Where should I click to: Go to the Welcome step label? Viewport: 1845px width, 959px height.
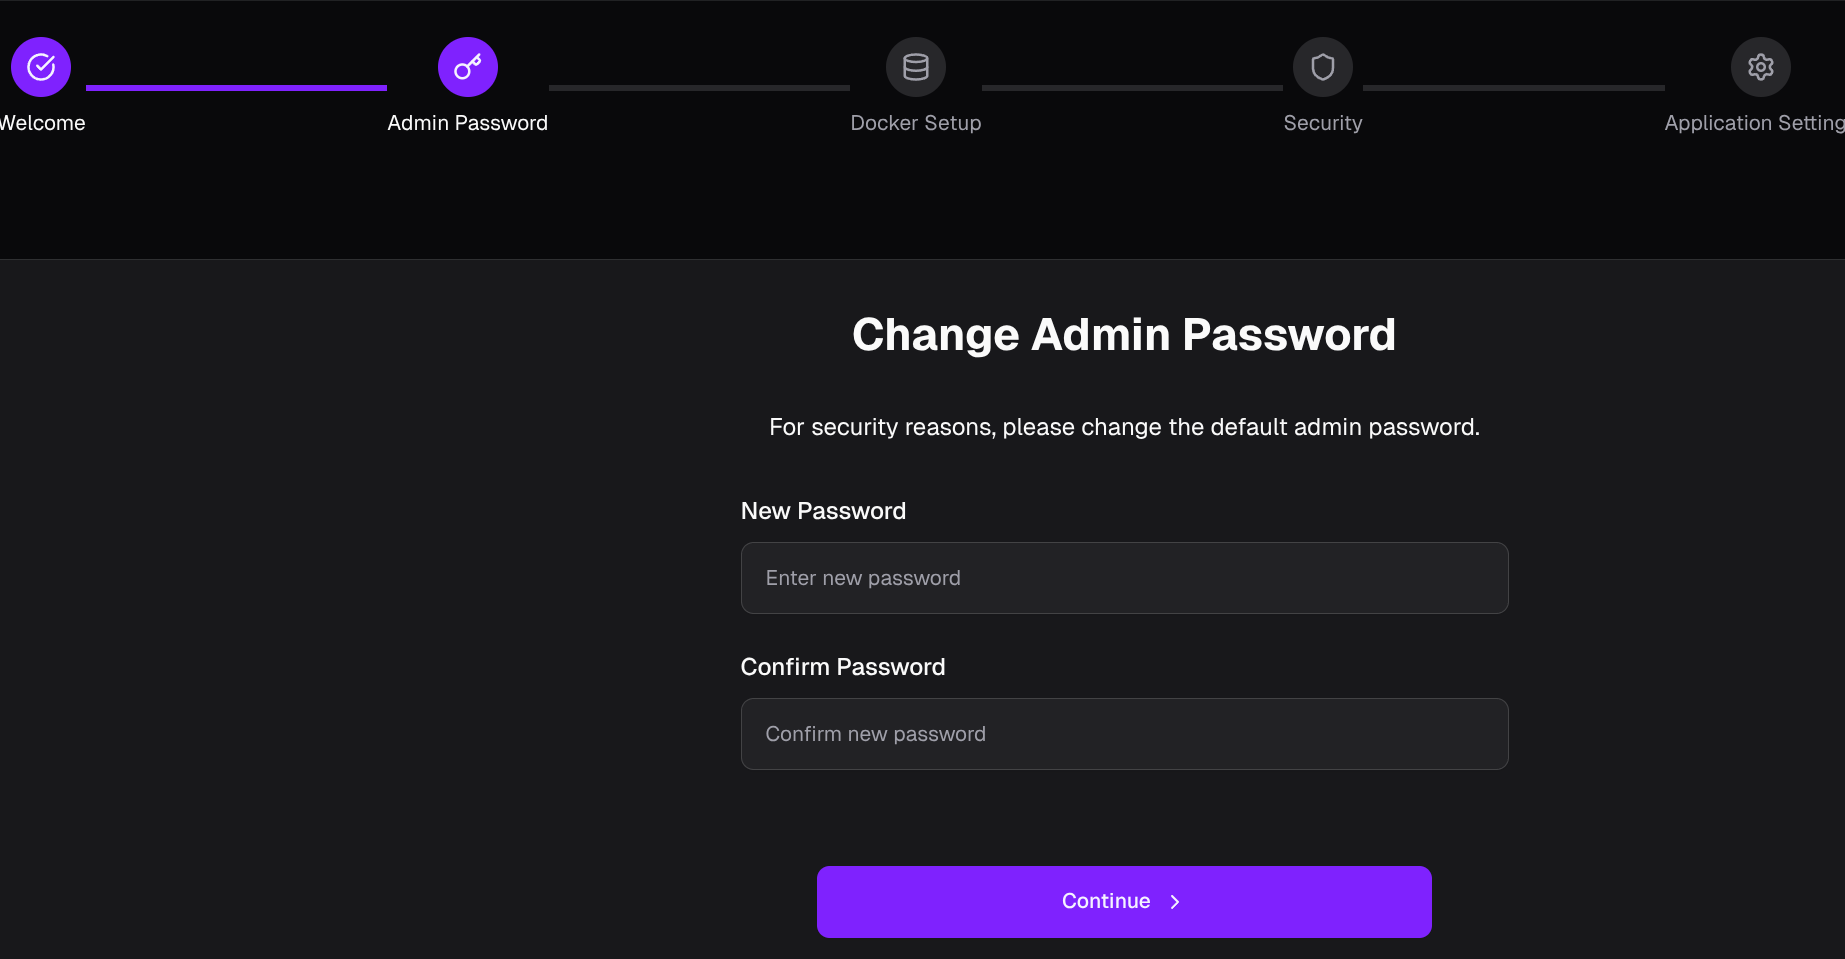tap(42, 123)
